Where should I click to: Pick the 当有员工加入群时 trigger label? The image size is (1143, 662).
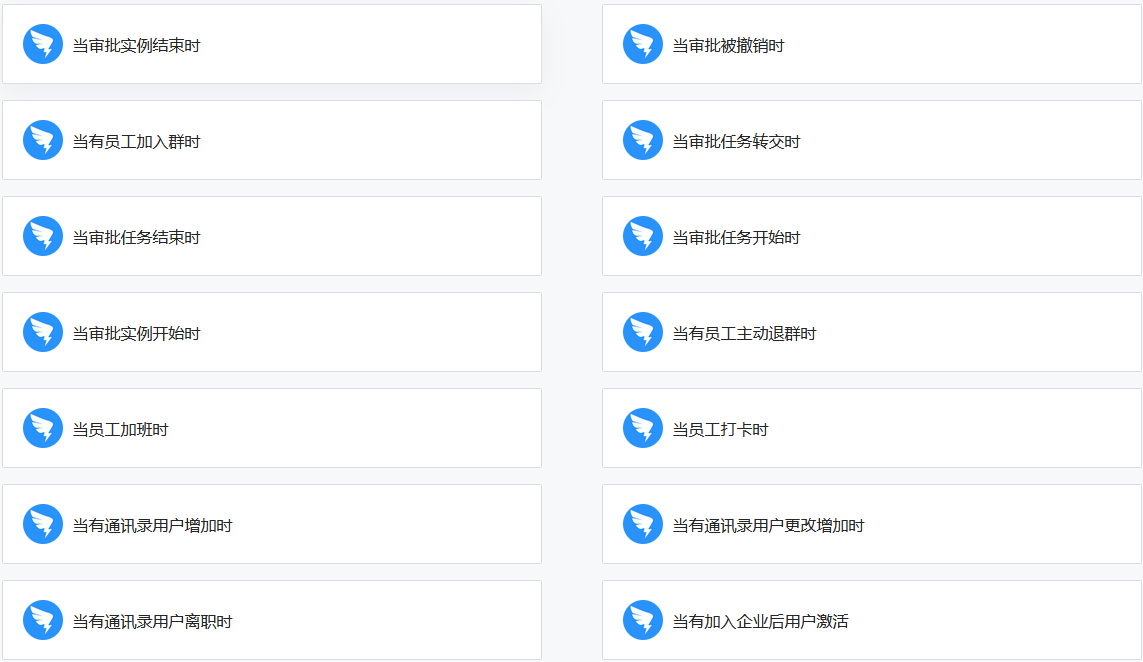[x=136, y=142]
